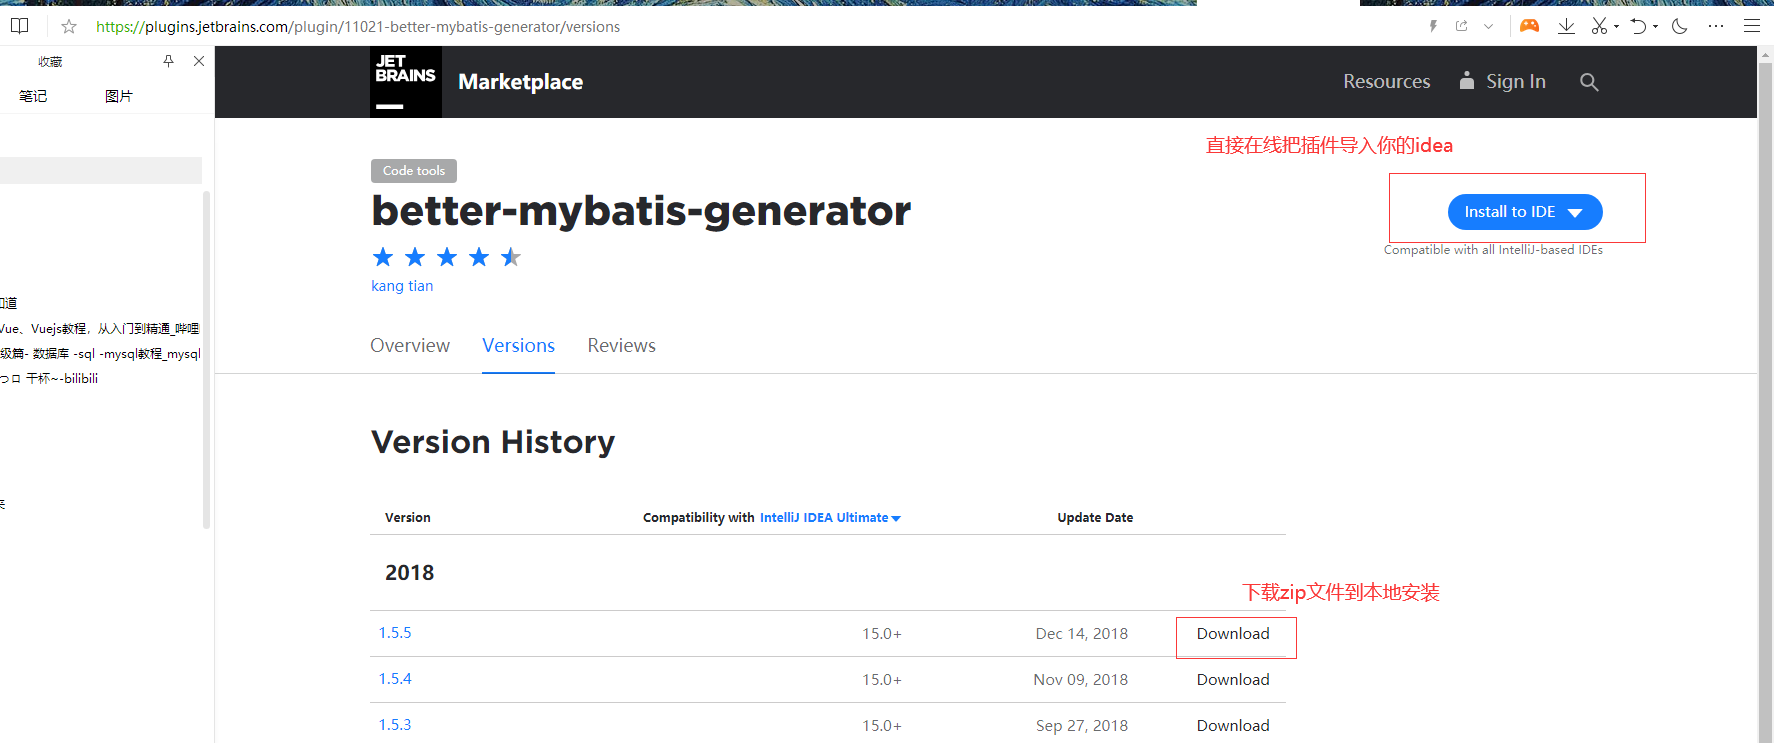
Task: Click the share page icon
Action: pos(1462,26)
